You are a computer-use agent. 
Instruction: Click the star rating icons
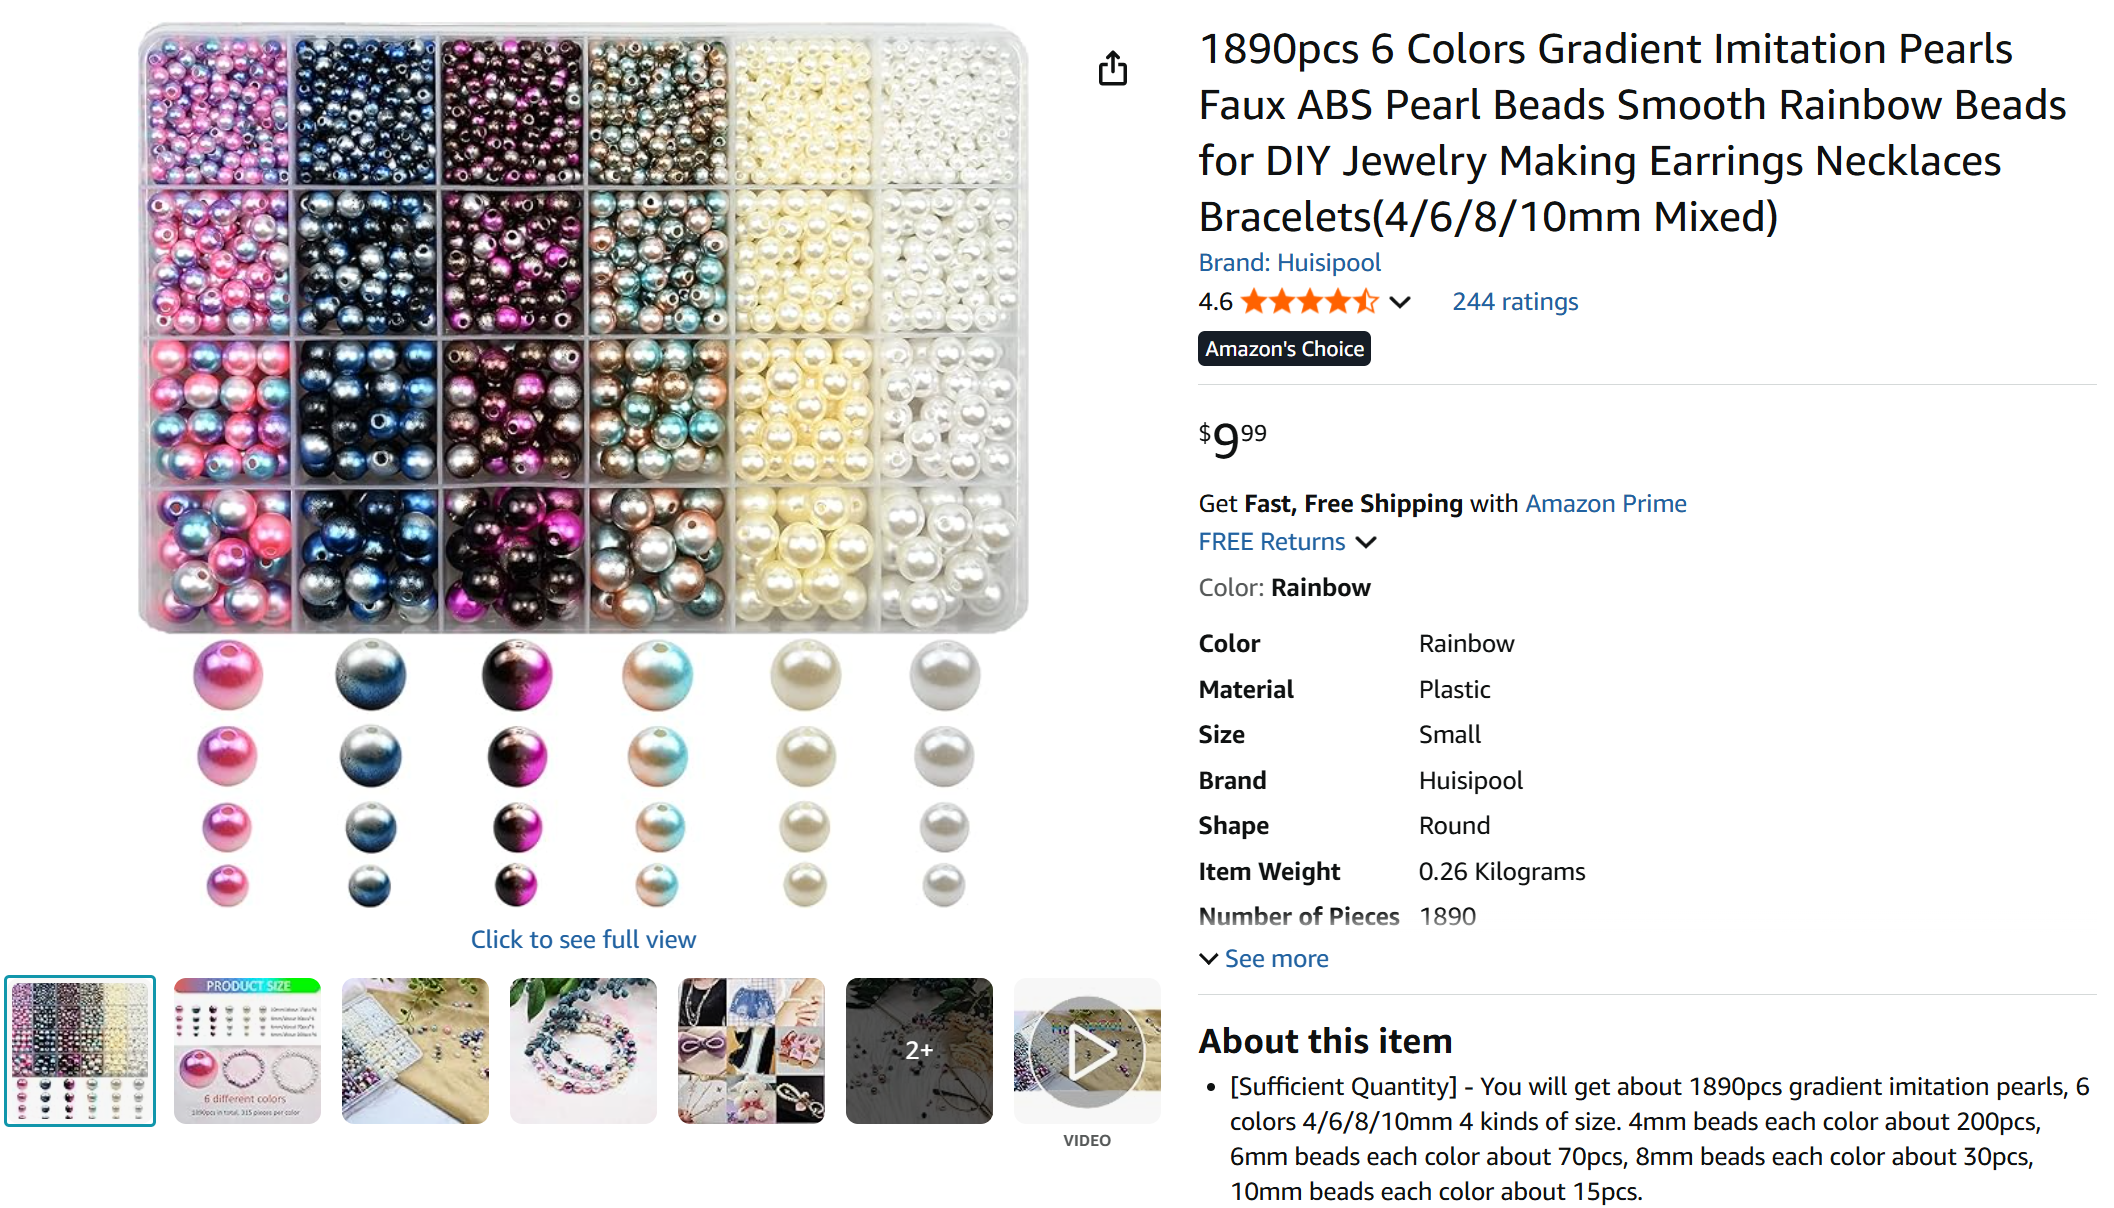pyautogui.click(x=1308, y=301)
